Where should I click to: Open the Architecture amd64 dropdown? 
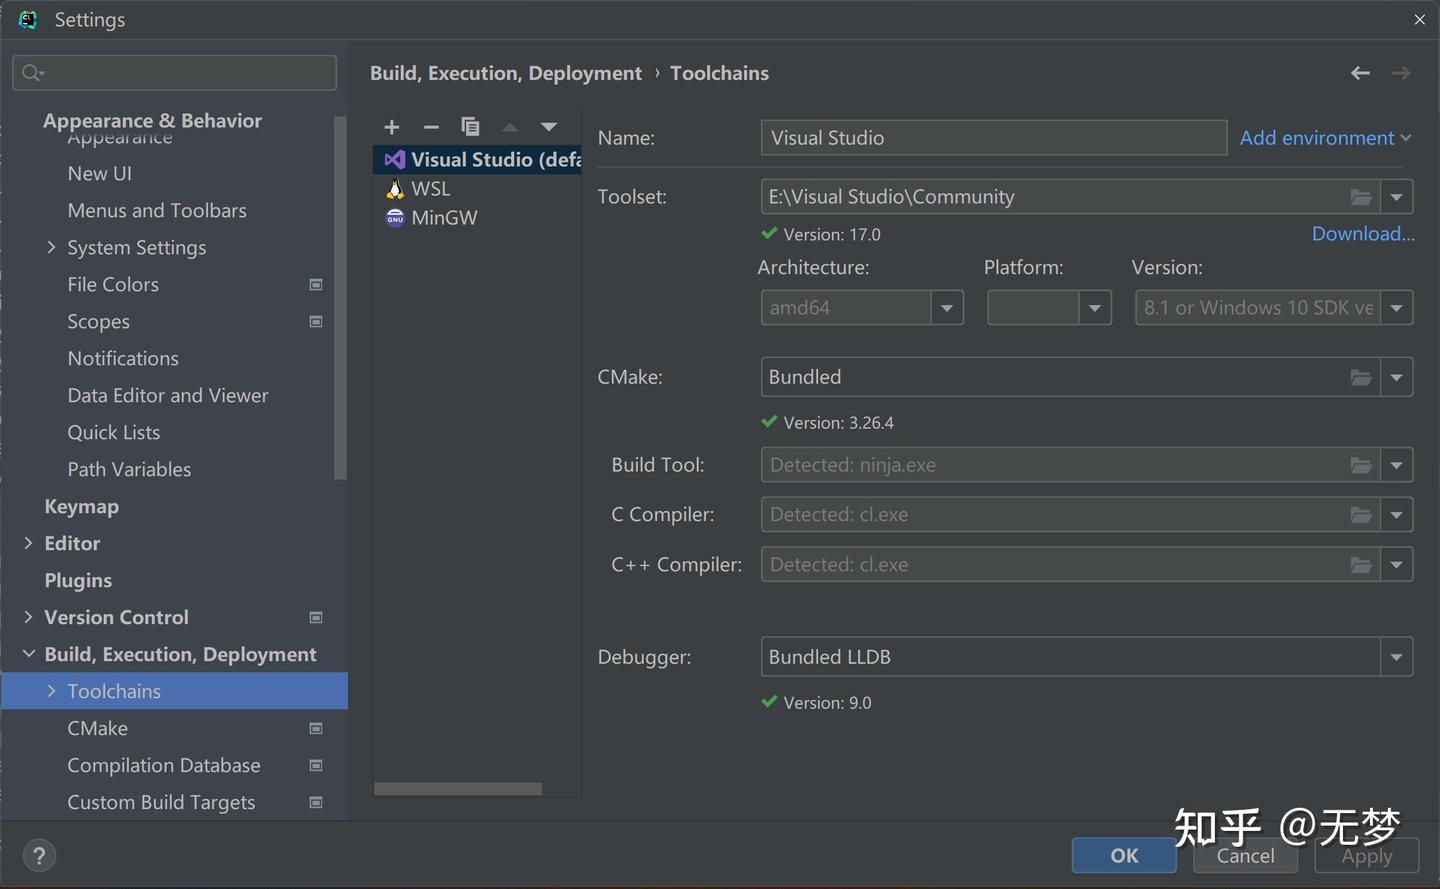[x=946, y=308]
